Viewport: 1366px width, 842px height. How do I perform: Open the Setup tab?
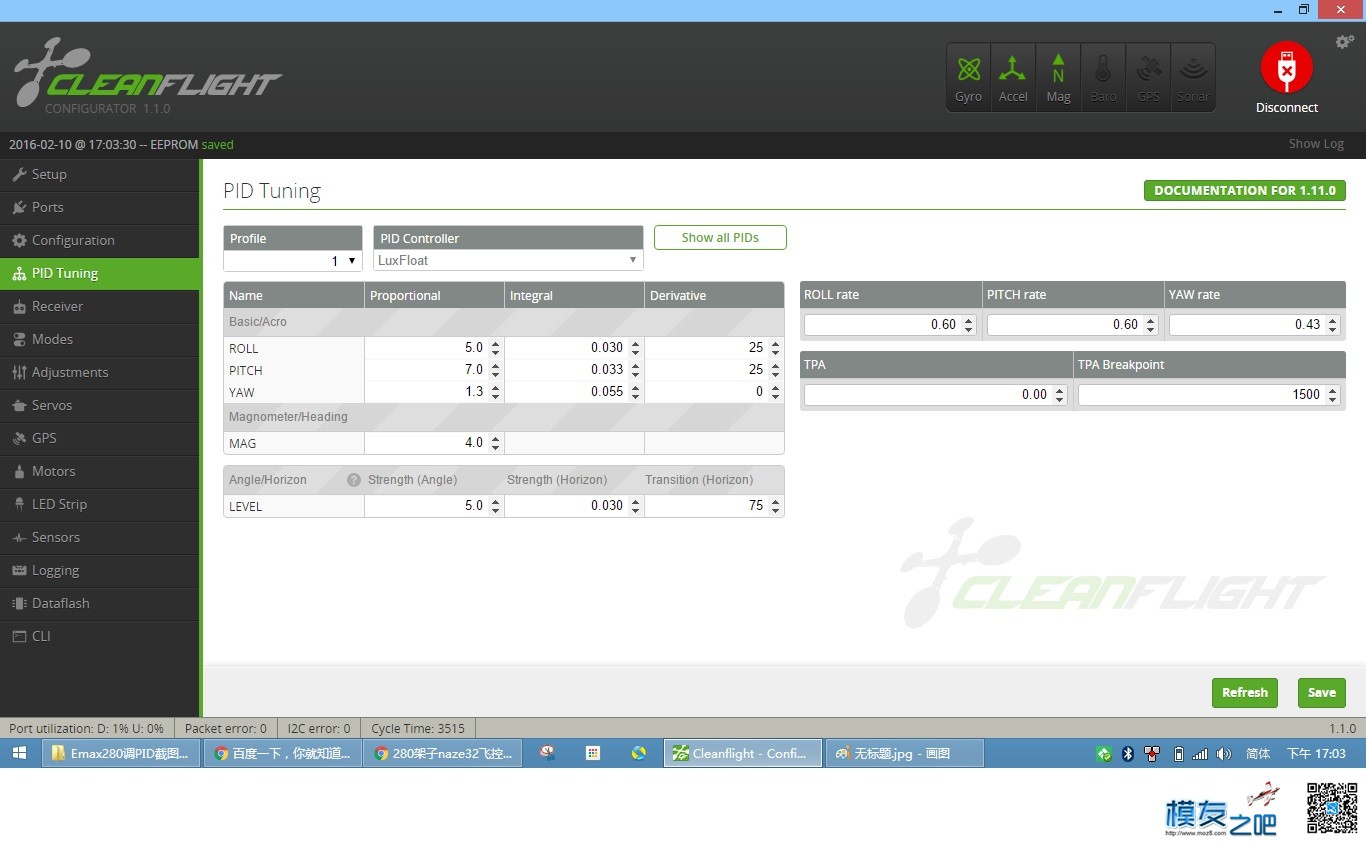click(x=100, y=174)
